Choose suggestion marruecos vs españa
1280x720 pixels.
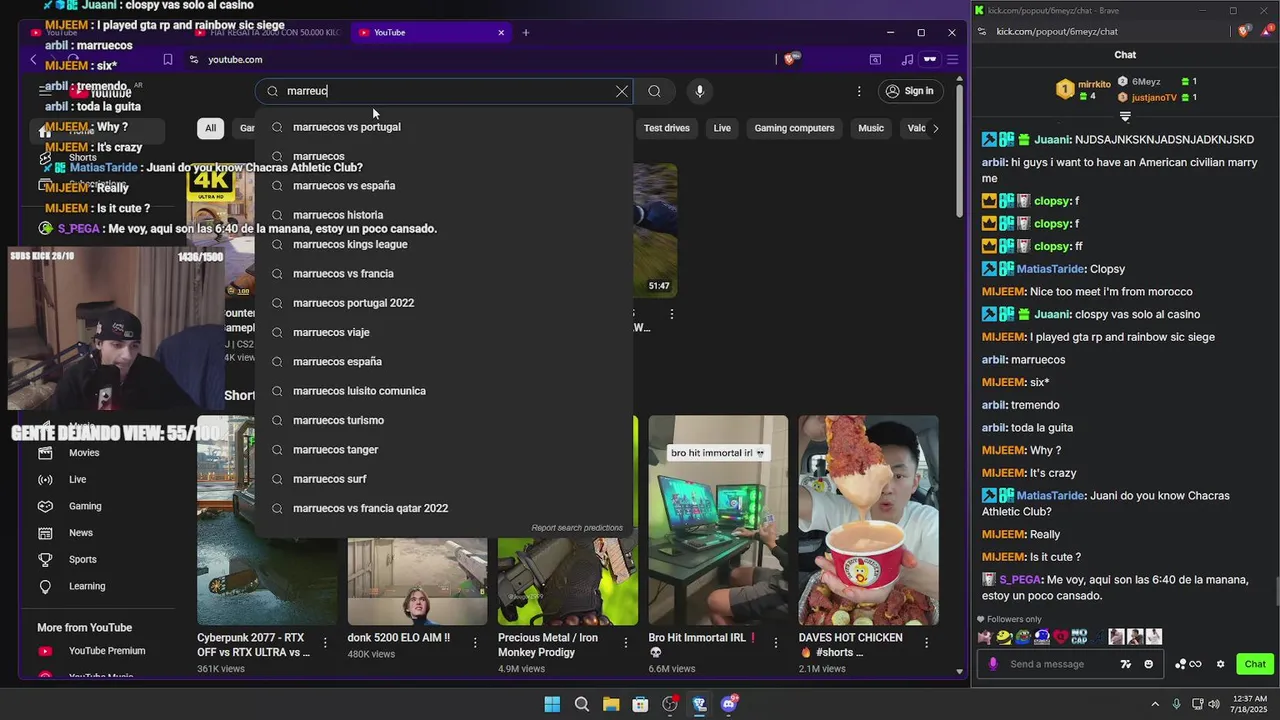pyautogui.click(x=444, y=185)
